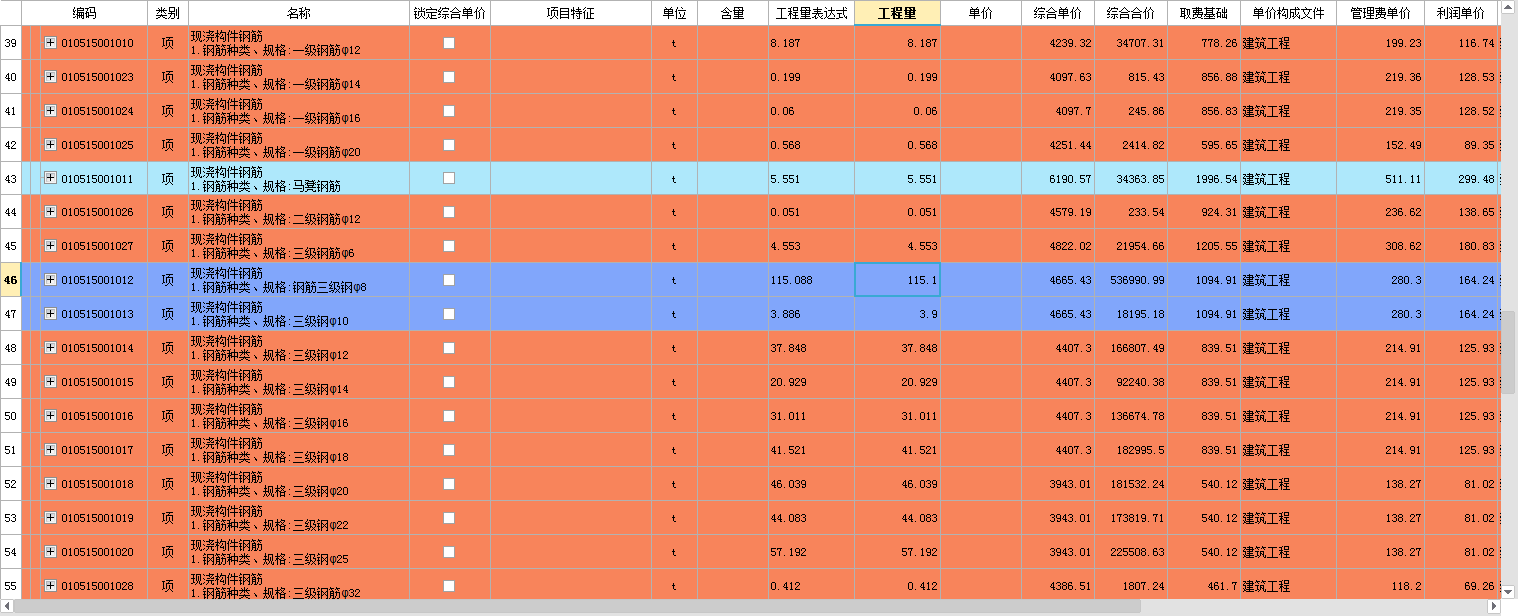
Task: Click the 编码 column header
Action: coord(85,13)
